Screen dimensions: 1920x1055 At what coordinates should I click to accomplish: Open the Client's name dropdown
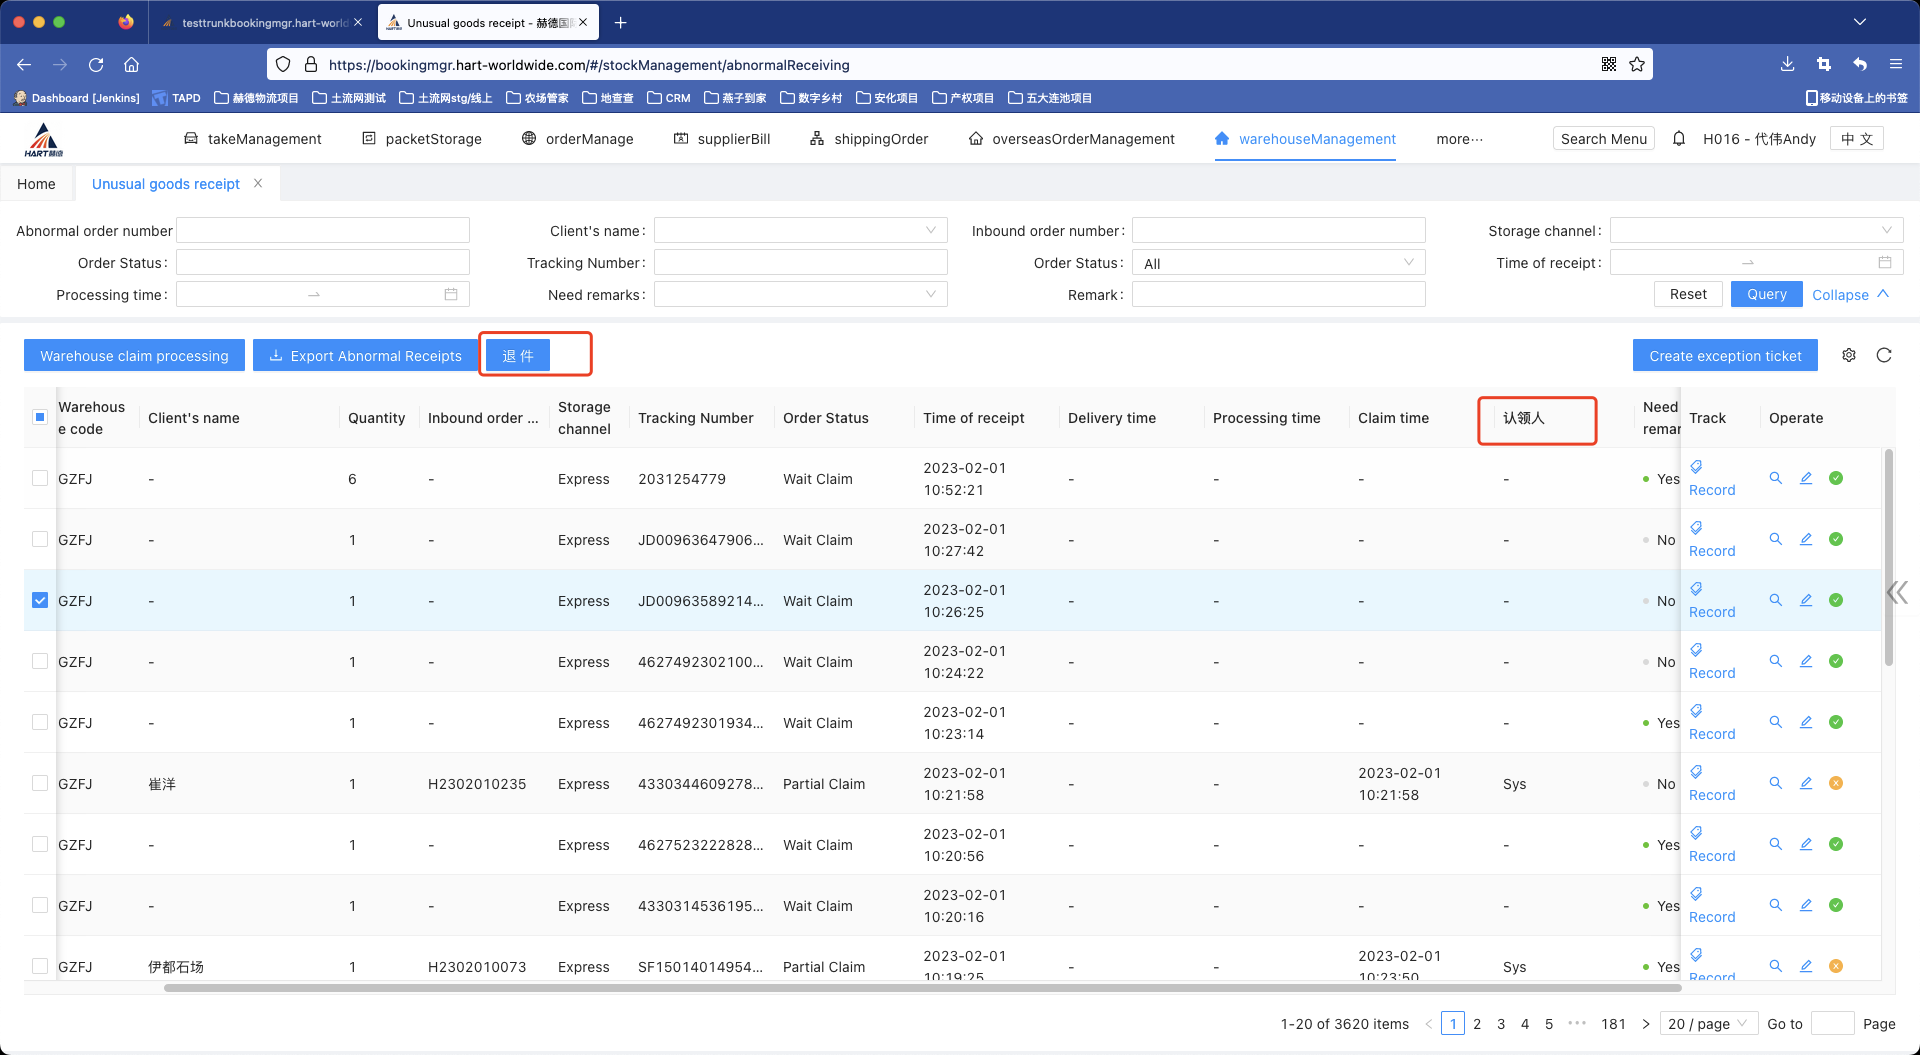800,231
